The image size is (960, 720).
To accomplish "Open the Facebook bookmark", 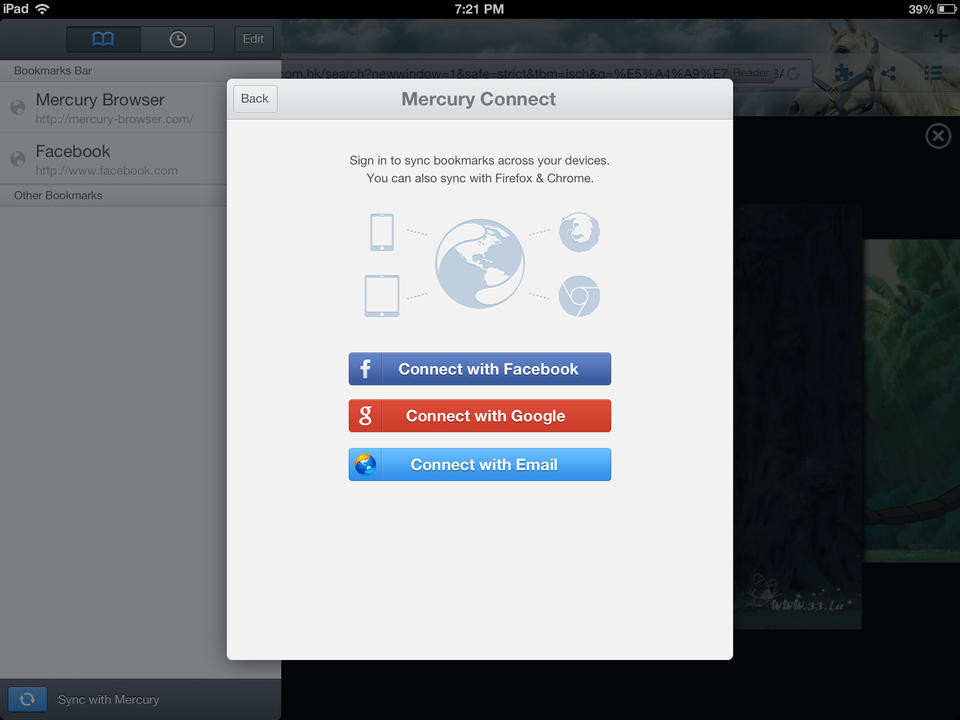I will (x=113, y=159).
